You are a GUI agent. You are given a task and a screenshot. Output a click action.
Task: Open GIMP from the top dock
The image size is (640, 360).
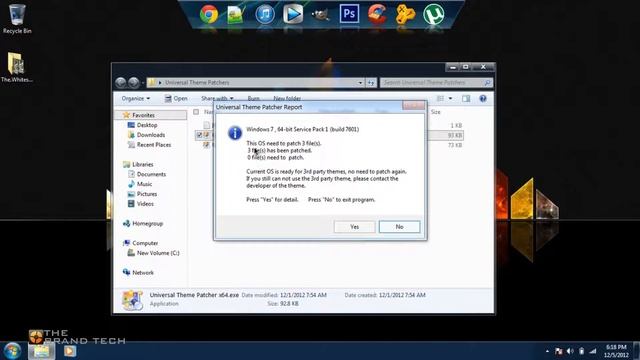tap(320, 15)
